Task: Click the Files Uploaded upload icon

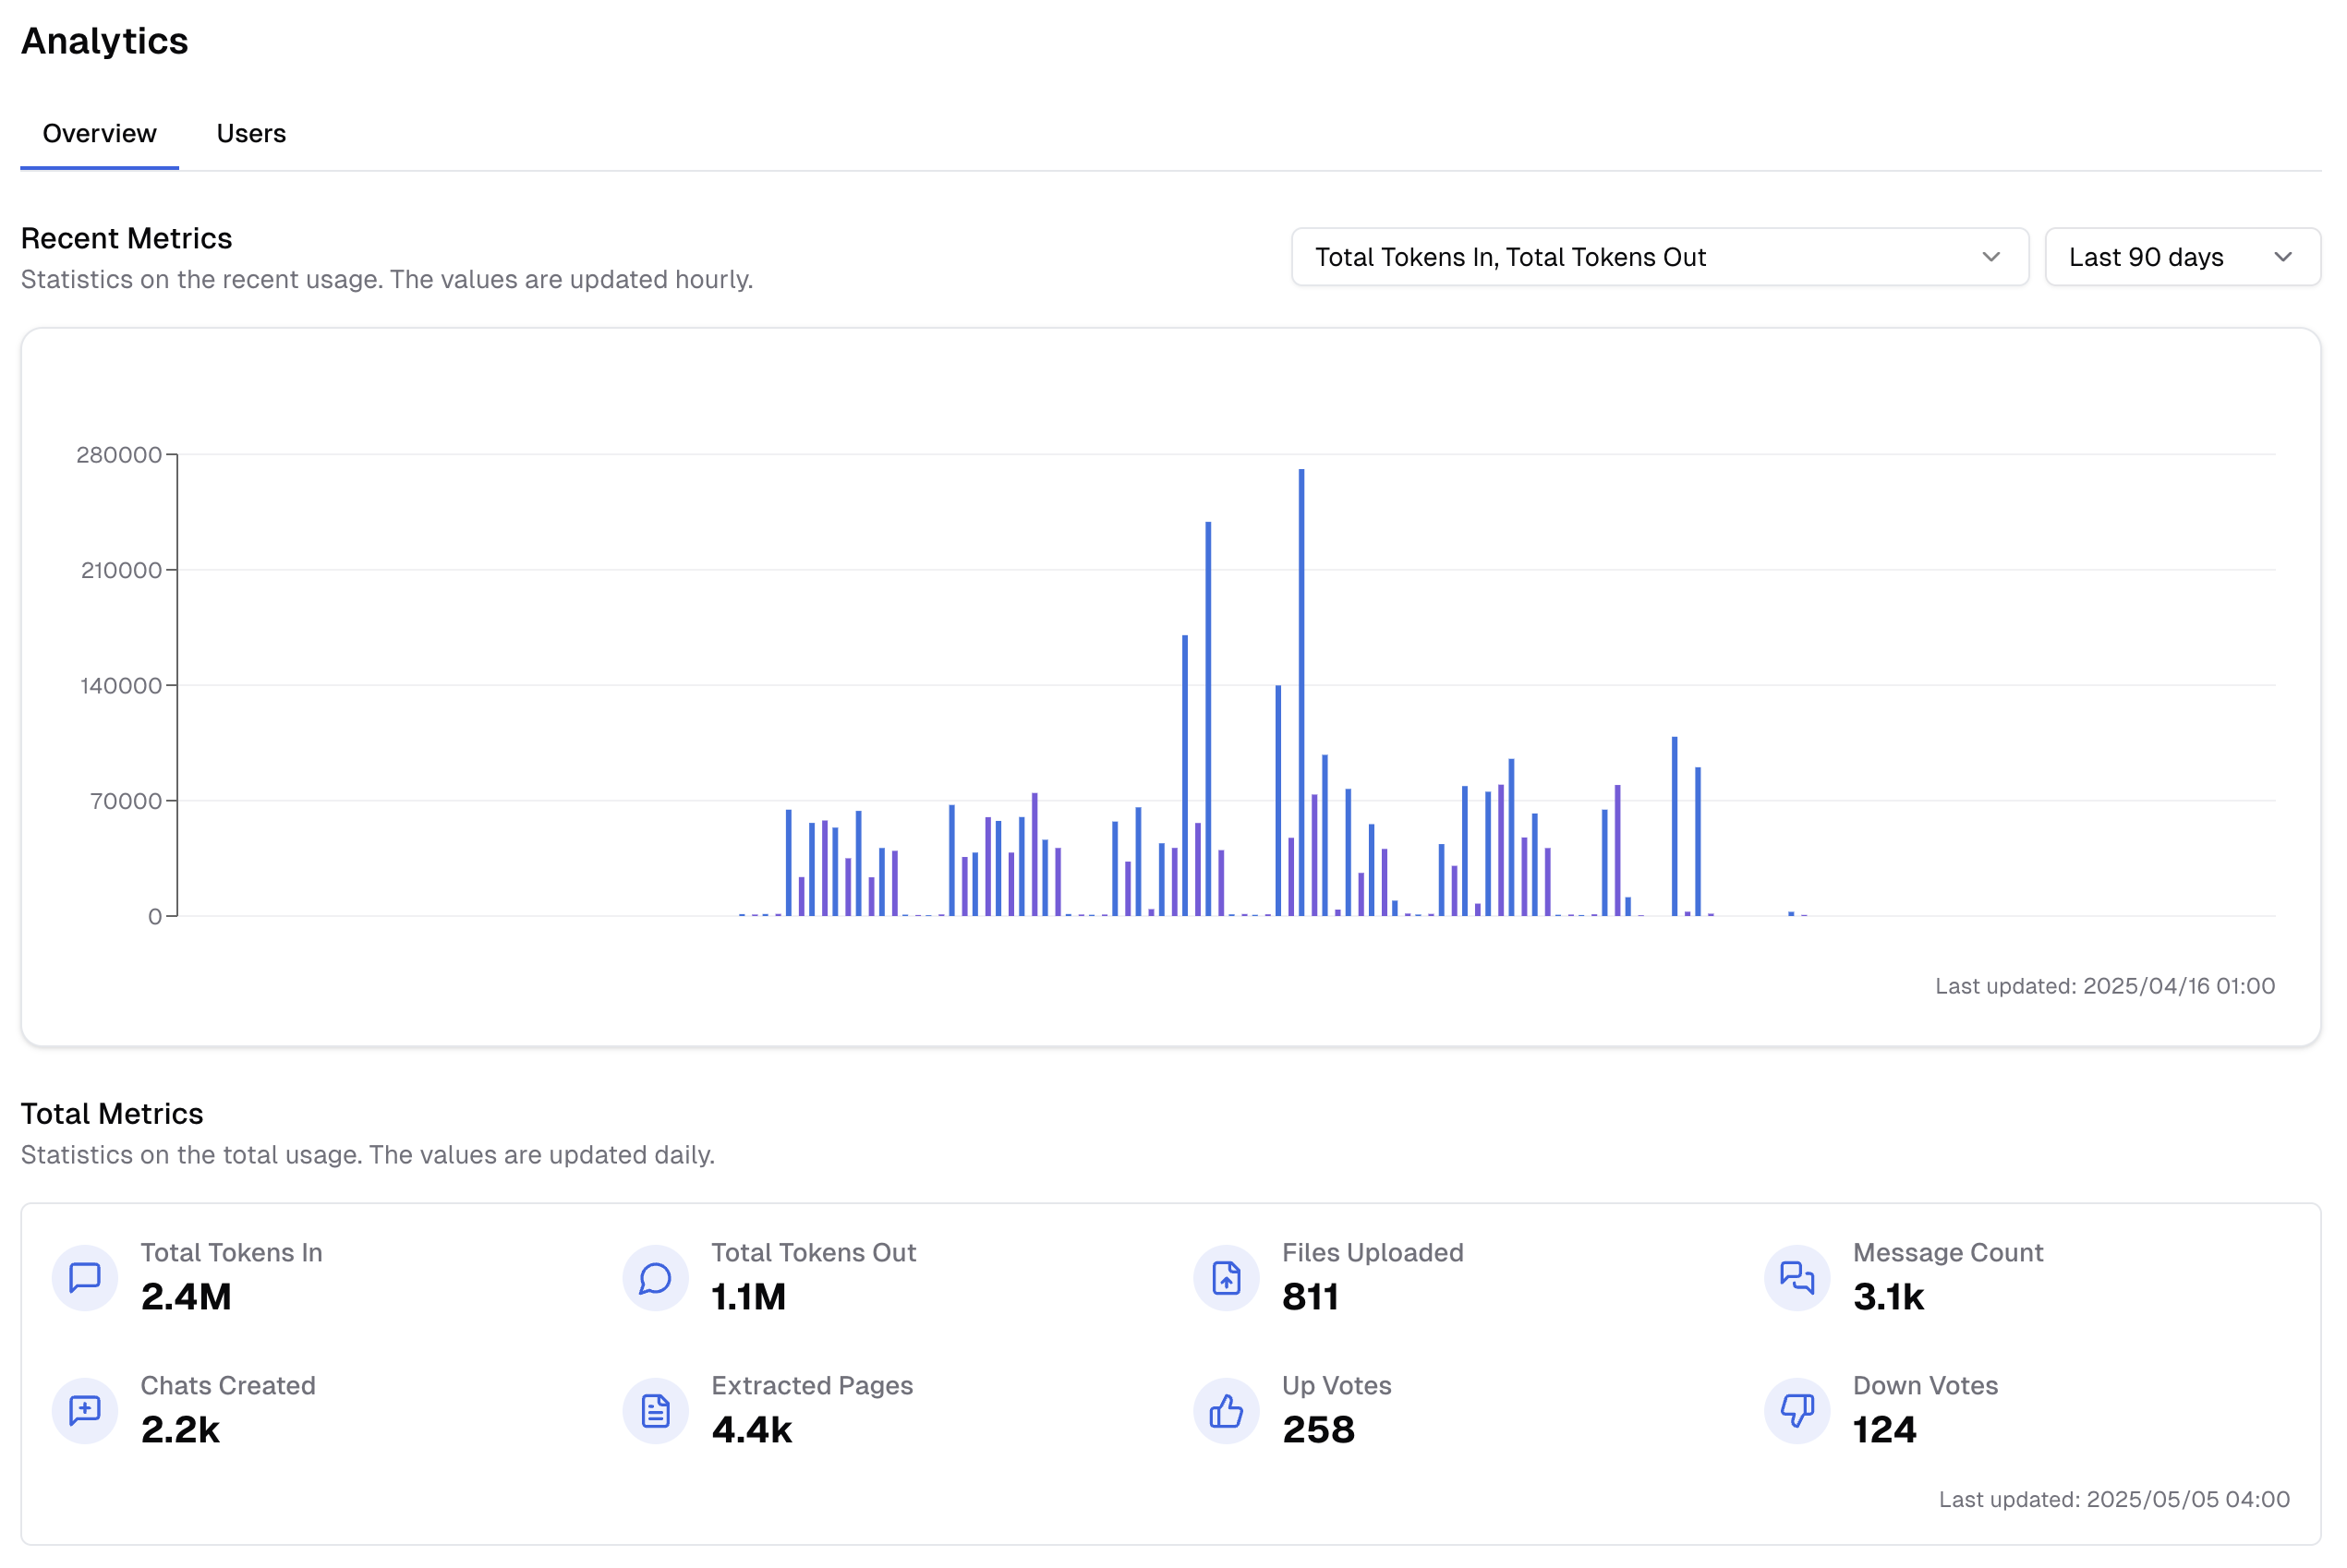Action: click(1225, 1277)
